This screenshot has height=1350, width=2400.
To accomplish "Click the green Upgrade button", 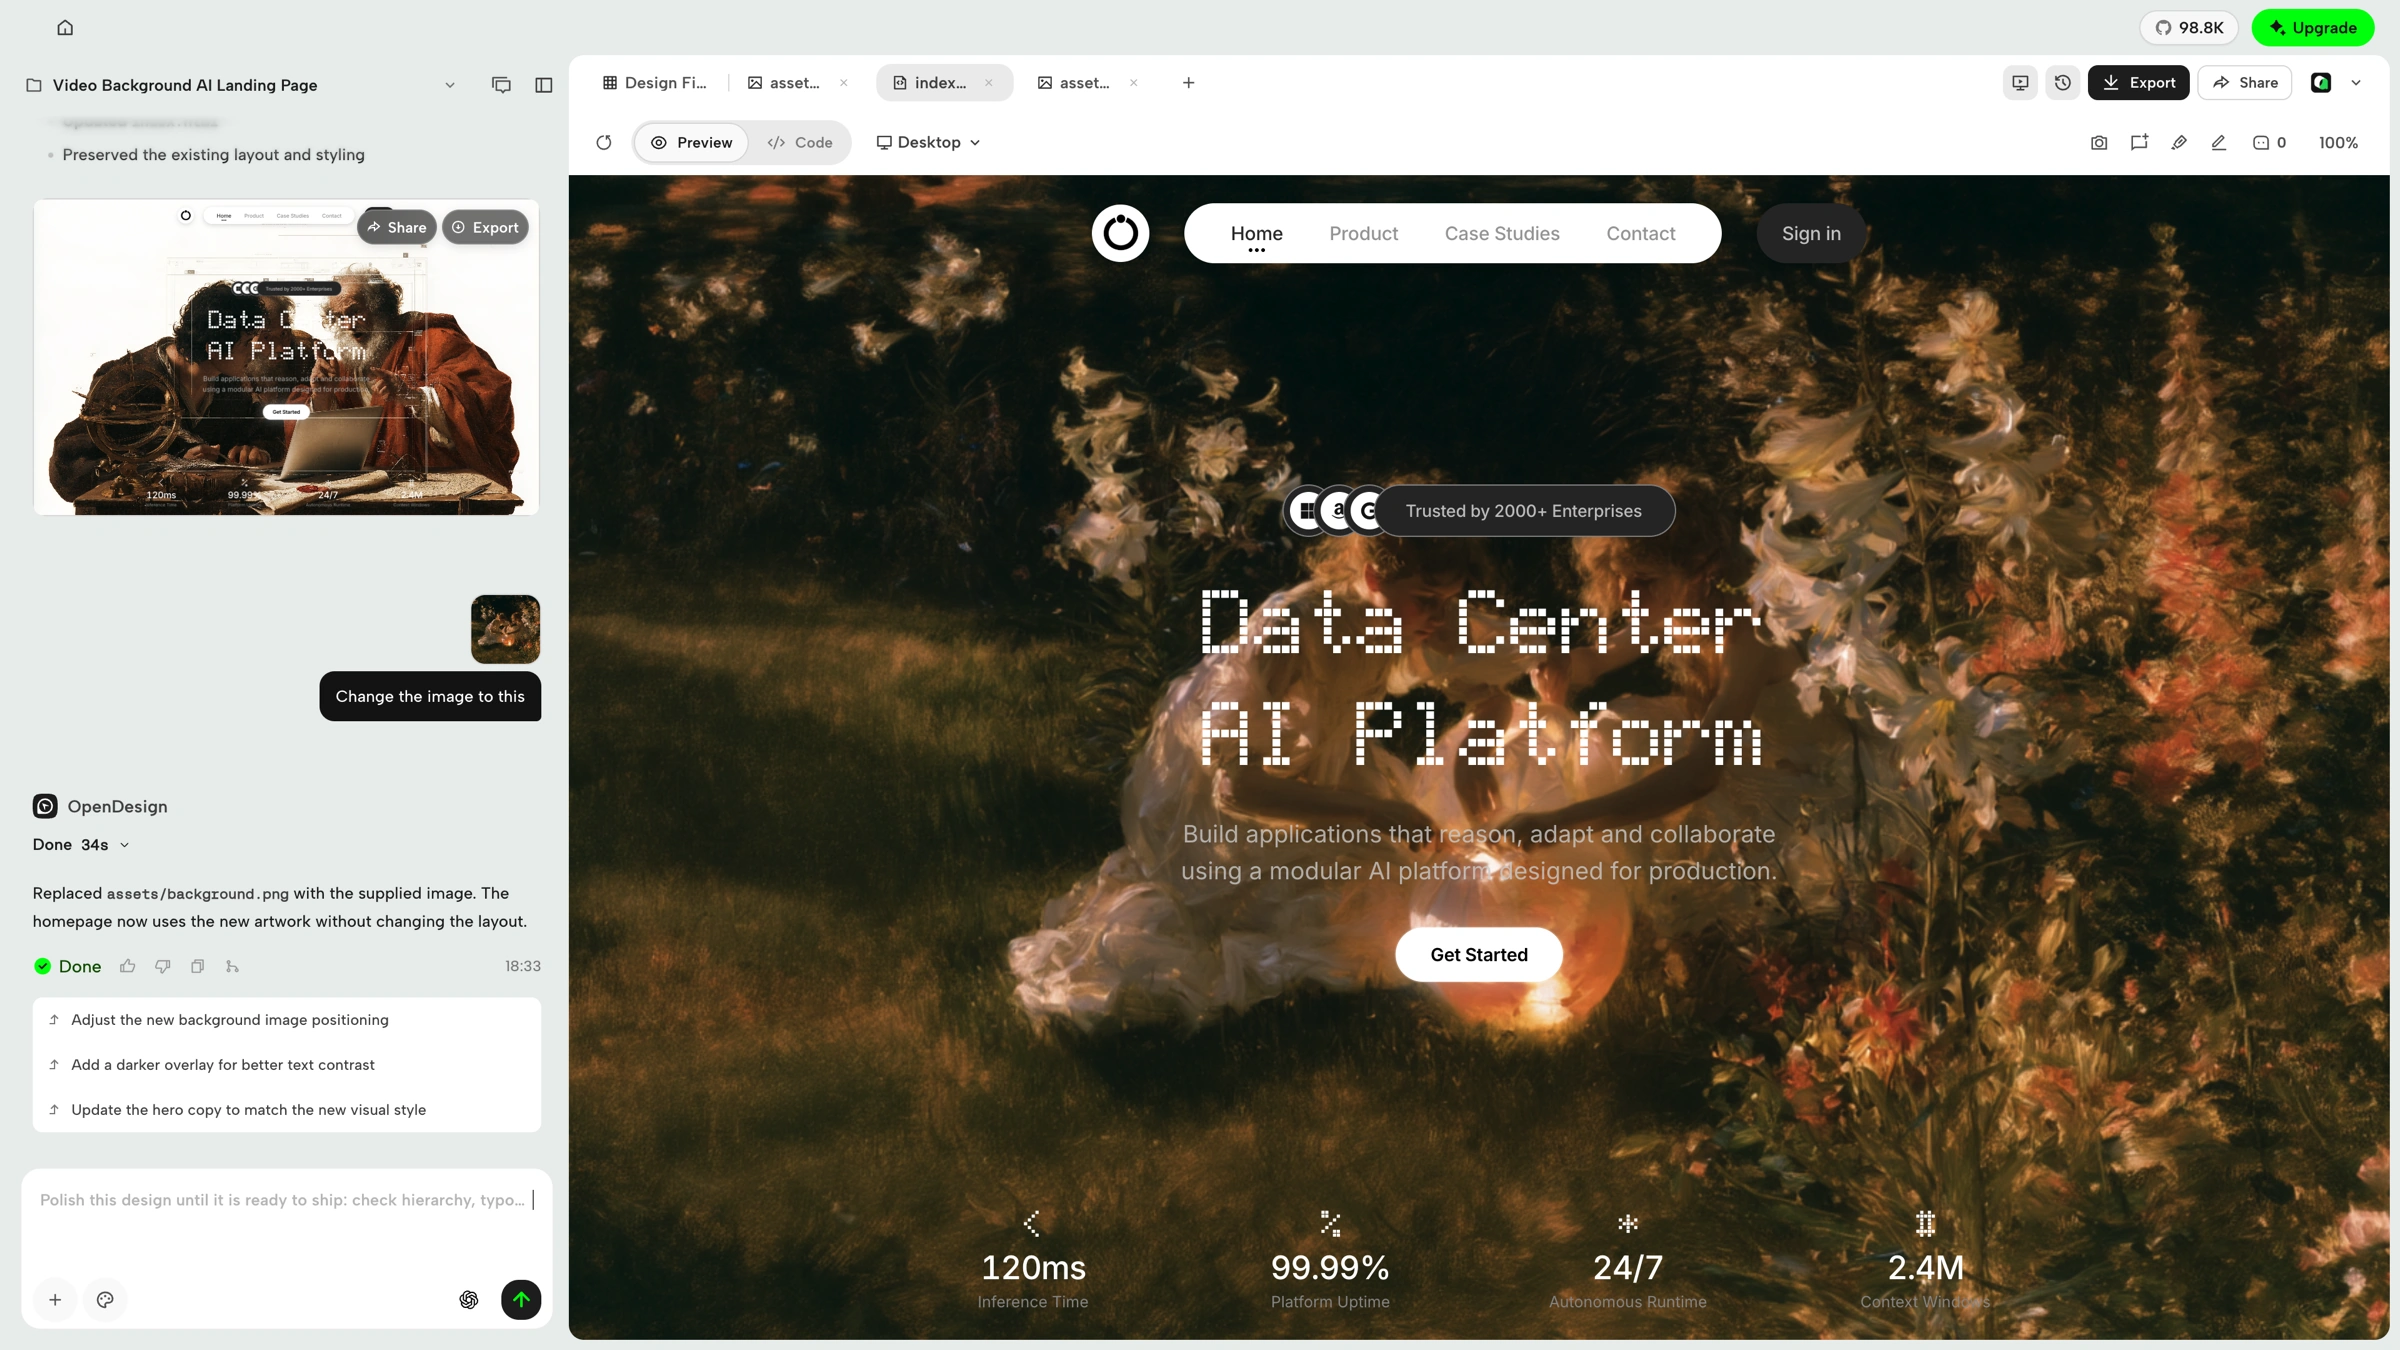I will pos(2312,28).
